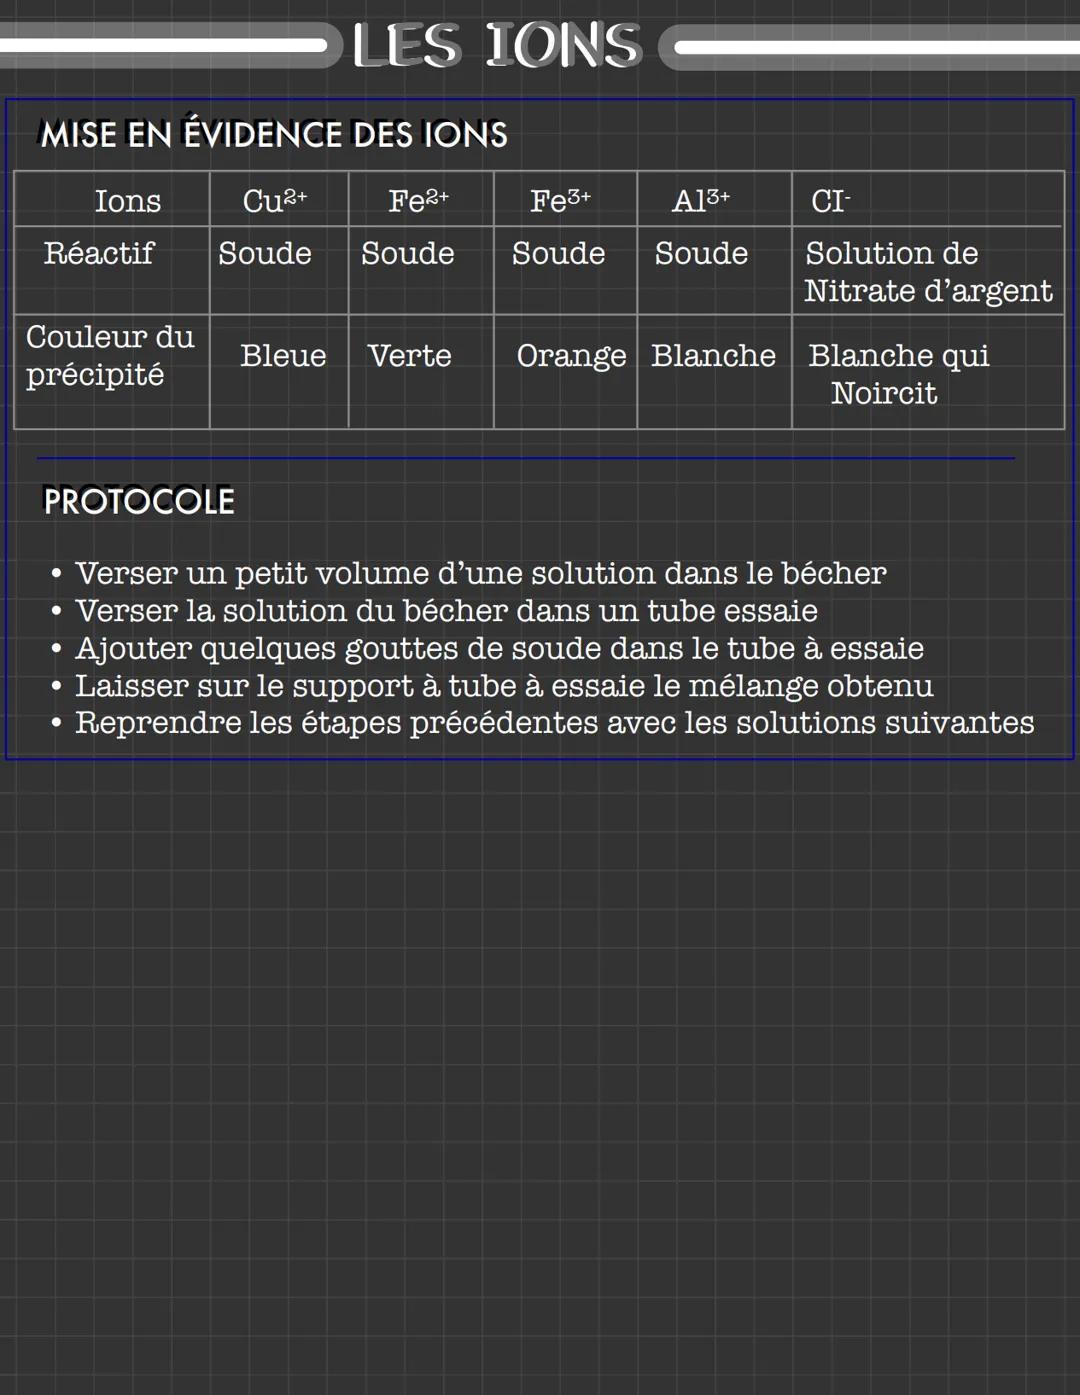Click the Bleue precipitate color cell
The height and width of the screenshot is (1395, 1080).
[283, 356]
